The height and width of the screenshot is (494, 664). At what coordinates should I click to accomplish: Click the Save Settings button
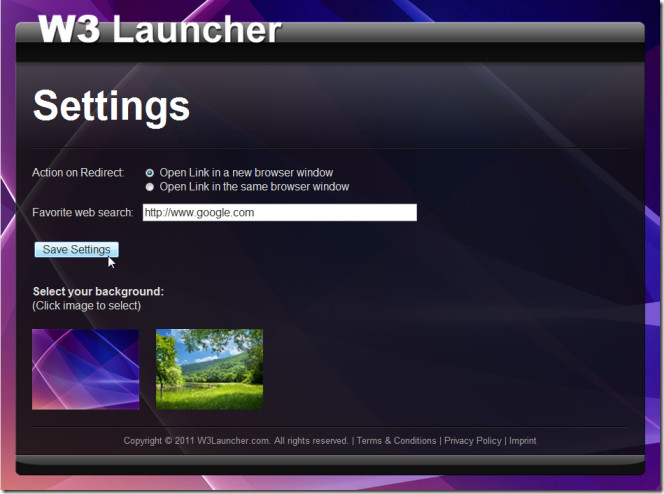pos(76,249)
